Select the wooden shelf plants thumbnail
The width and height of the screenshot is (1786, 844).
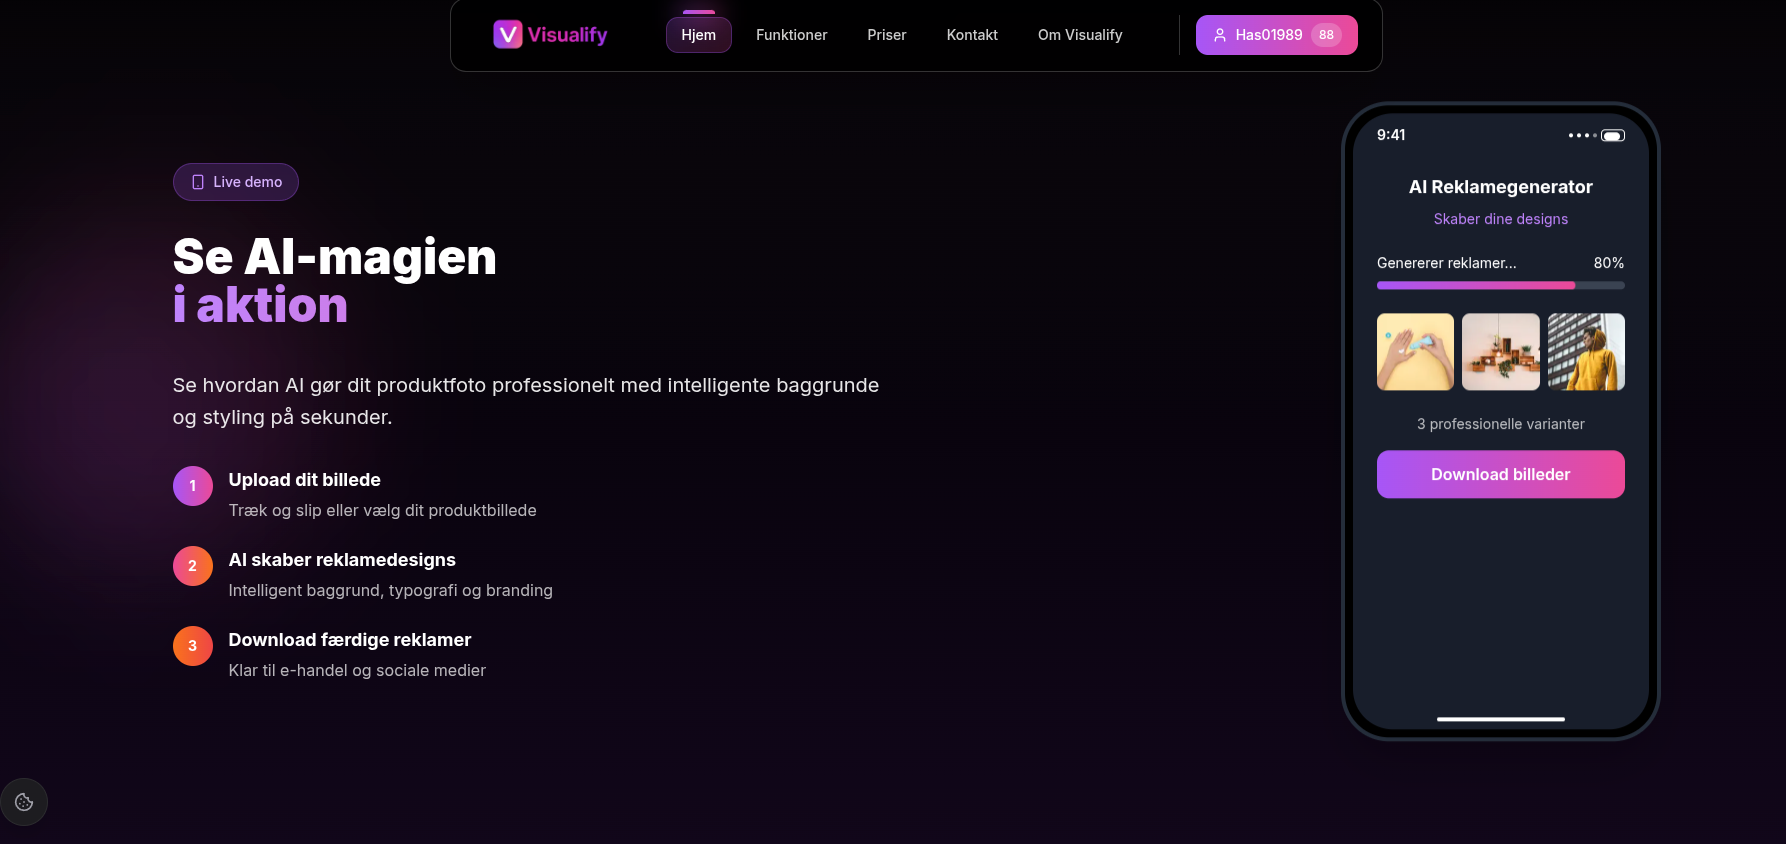coord(1500,352)
